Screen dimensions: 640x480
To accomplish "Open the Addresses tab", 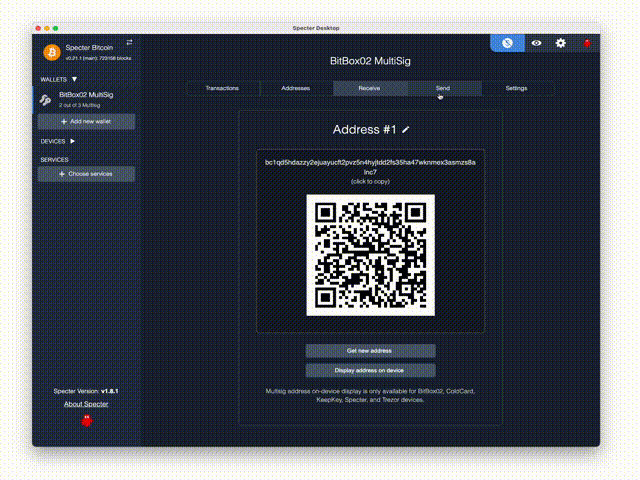I will tap(296, 88).
